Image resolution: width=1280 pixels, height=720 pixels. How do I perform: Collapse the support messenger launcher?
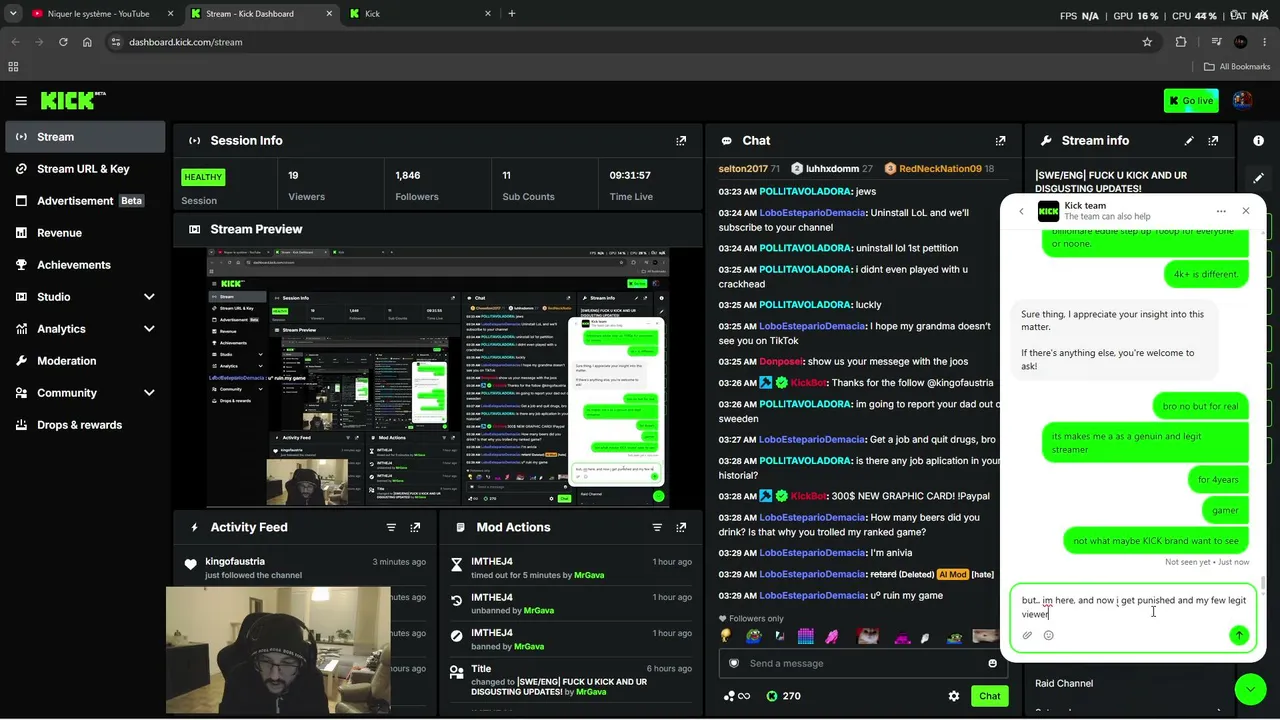1250,689
